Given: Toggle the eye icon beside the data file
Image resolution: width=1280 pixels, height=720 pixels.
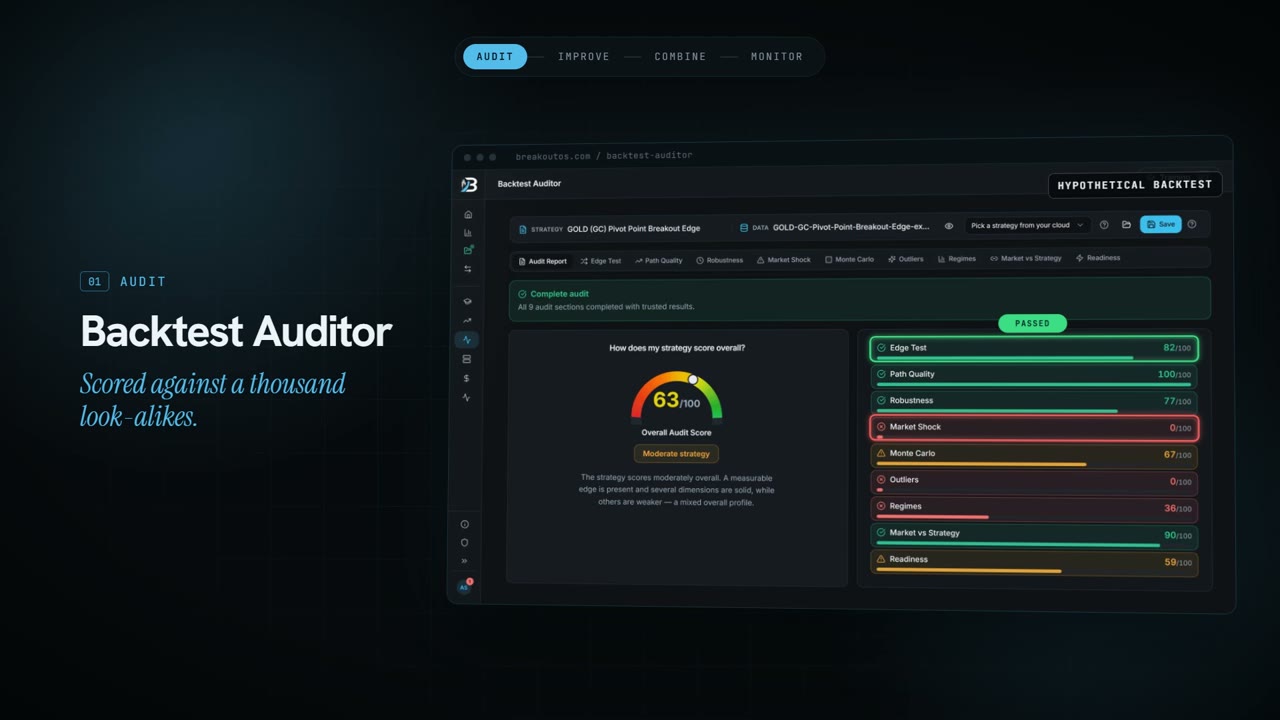Looking at the screenshot, I should point(949,226).
